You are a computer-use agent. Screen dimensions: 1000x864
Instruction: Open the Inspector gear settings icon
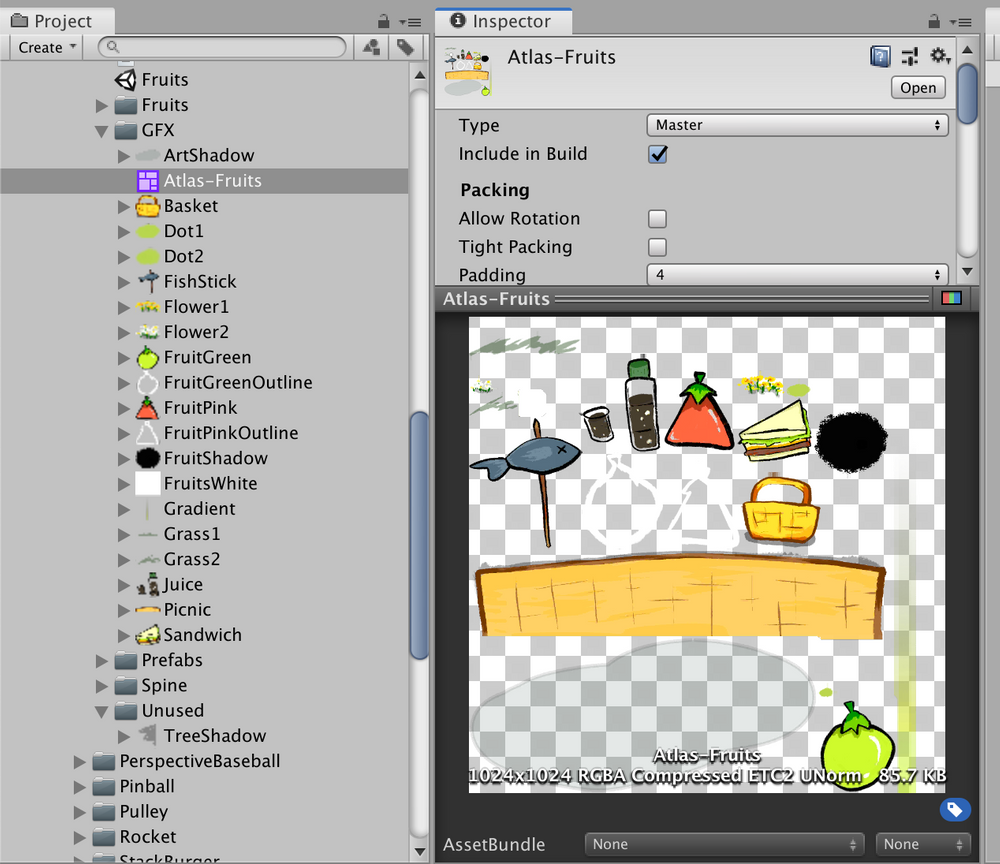pyautogui.click(x=940, y=57)
